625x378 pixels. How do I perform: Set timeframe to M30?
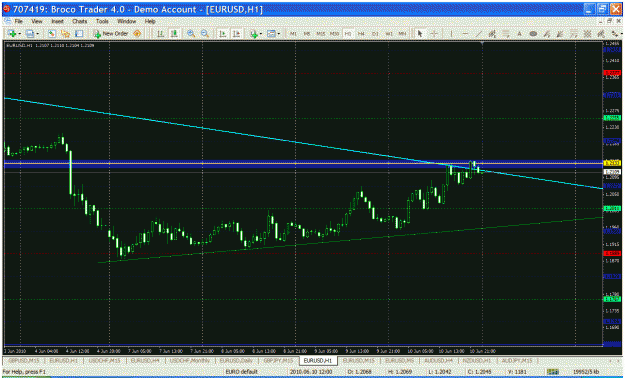point(334,34)
